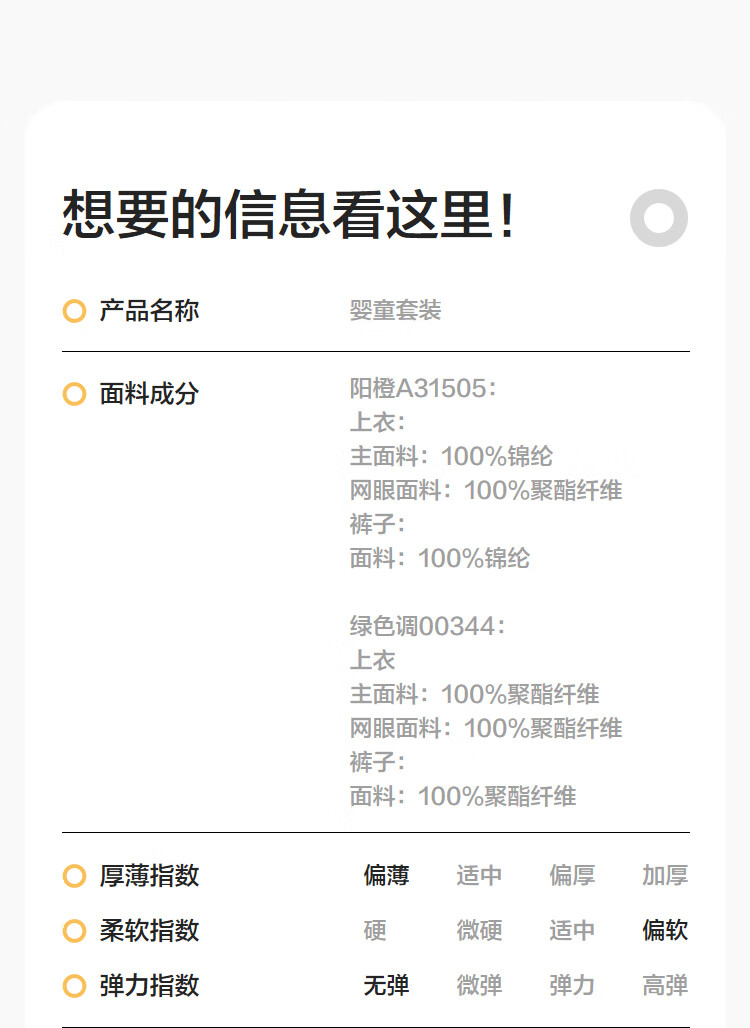This screenshot has height=1028, width=750.
Task: Click the orange circle beside 厚薄指数
Action: pyautogui.click(x=74, y=876)
